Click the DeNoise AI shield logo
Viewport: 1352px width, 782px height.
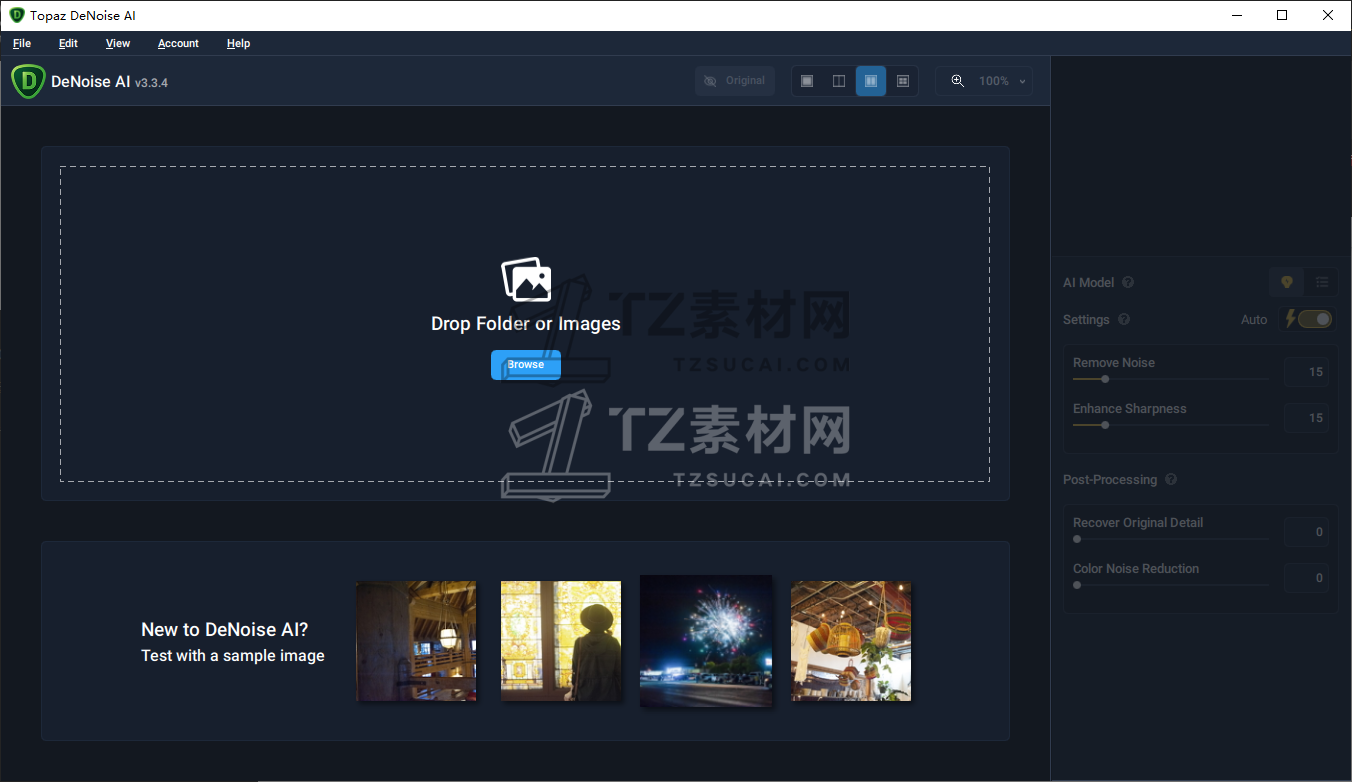pos(28,81)
